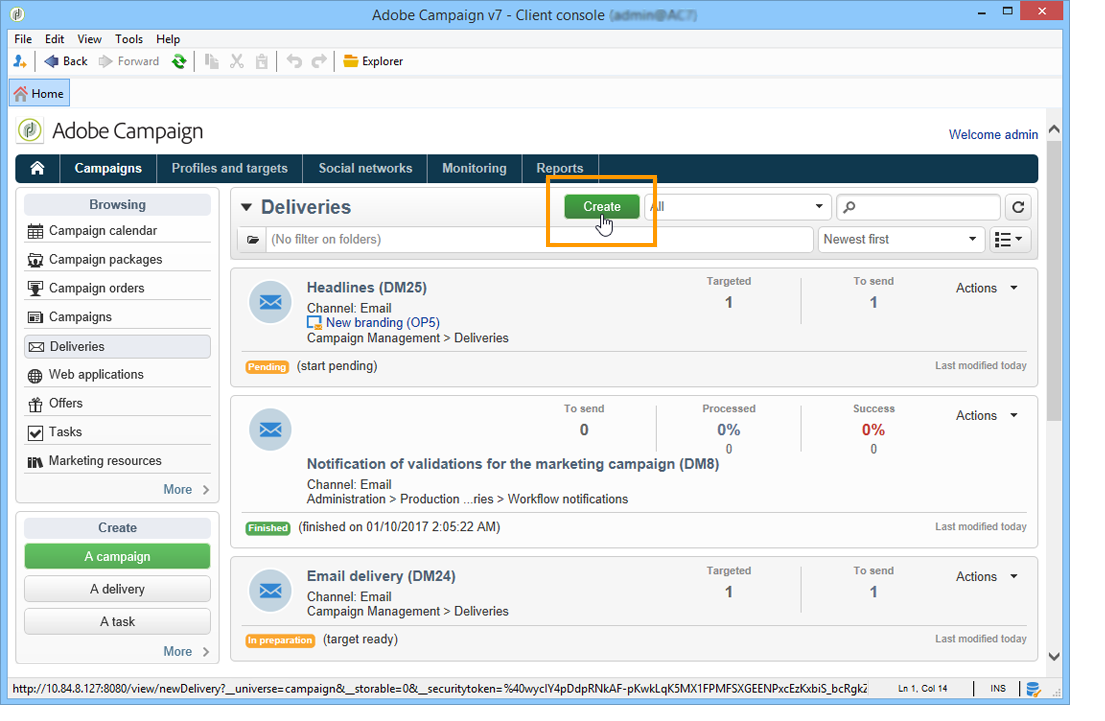The width and height of the screenshot is (1105, 721).
Task: Select Deliveries in the Browsing list
Action: tap(117, 347)
